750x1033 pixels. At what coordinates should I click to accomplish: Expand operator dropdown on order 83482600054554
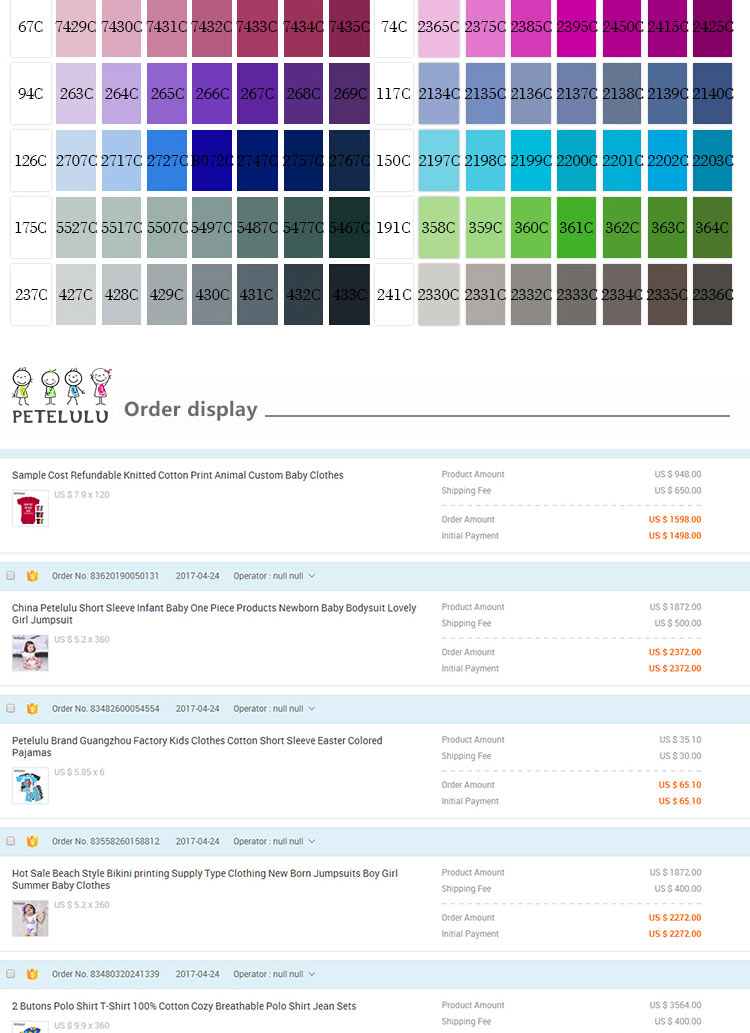[x=312, y=709]
